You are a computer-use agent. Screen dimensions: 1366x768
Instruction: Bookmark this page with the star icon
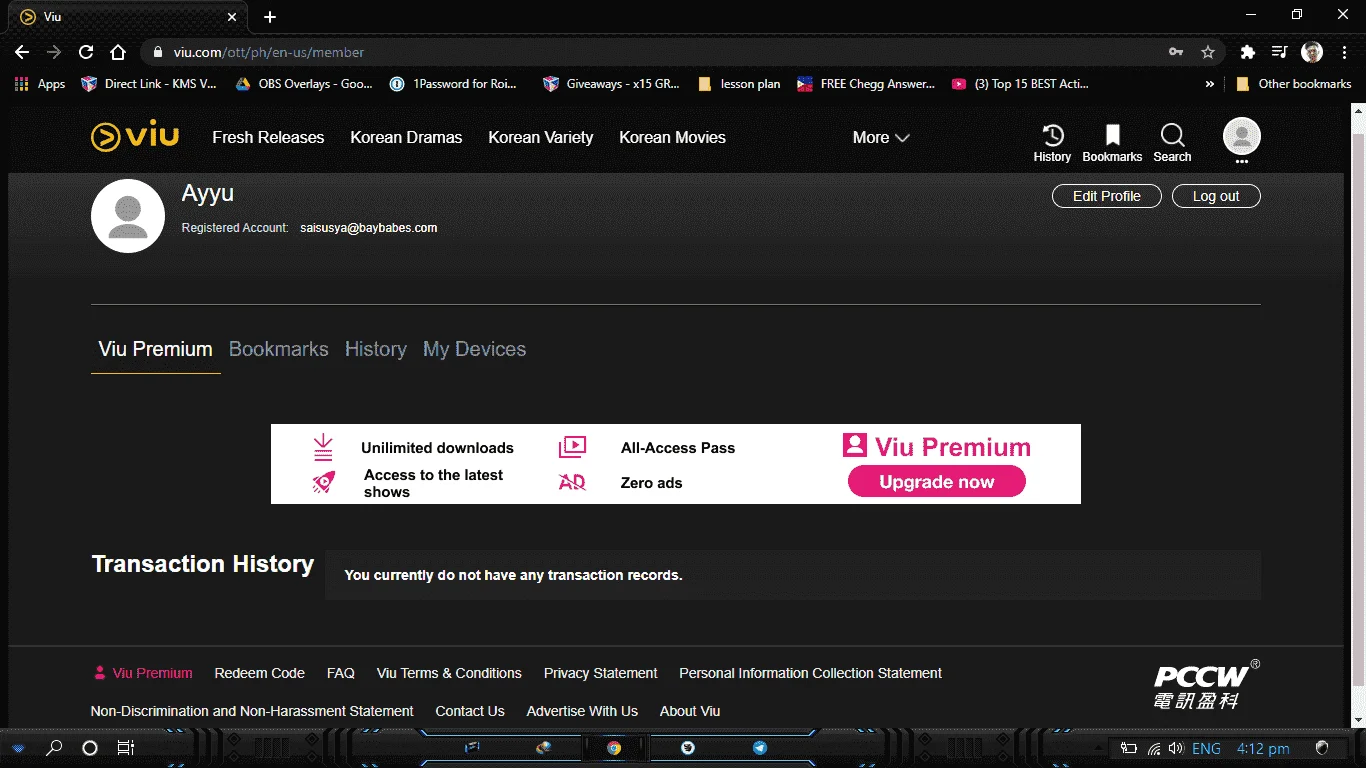pyautogui.click(x=1208, y=52)
